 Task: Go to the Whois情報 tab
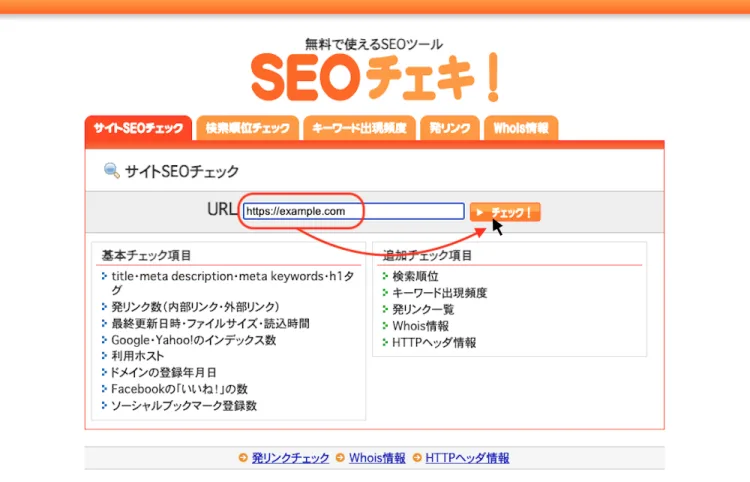(521, 128)
